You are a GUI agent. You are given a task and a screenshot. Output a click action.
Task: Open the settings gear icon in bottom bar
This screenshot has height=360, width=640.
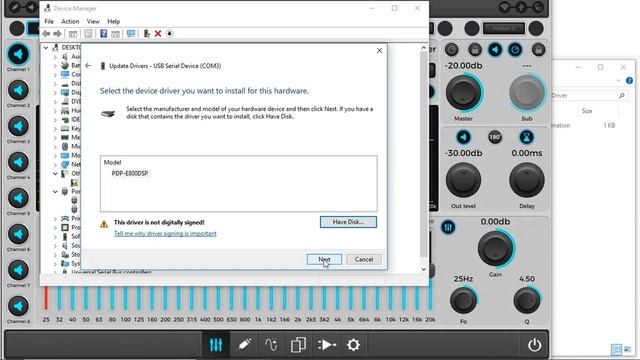point(353,345)
